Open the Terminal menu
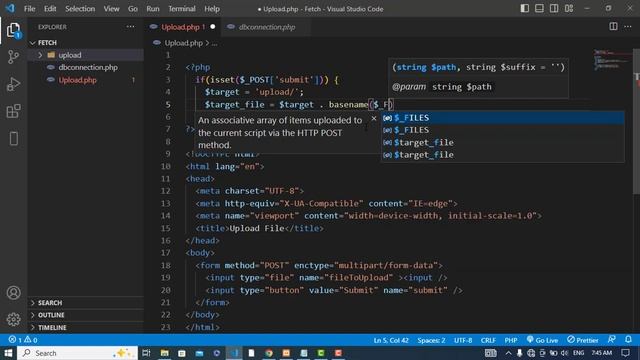Screen dimensions: 640x360 click(182, 9)
